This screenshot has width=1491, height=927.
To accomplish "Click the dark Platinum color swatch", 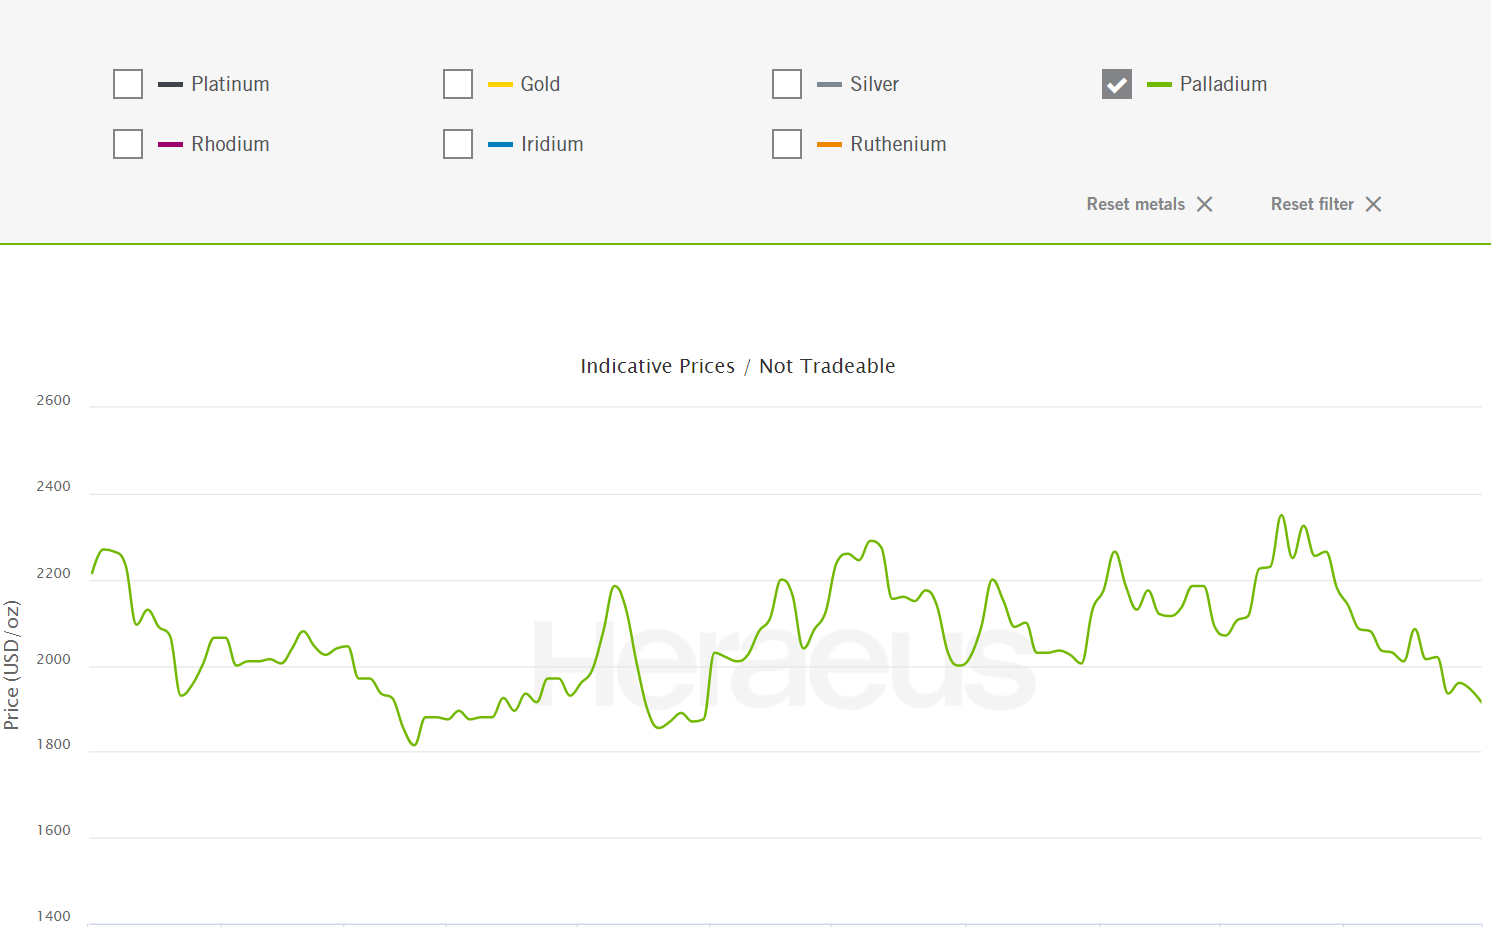I will pos(170,85).
